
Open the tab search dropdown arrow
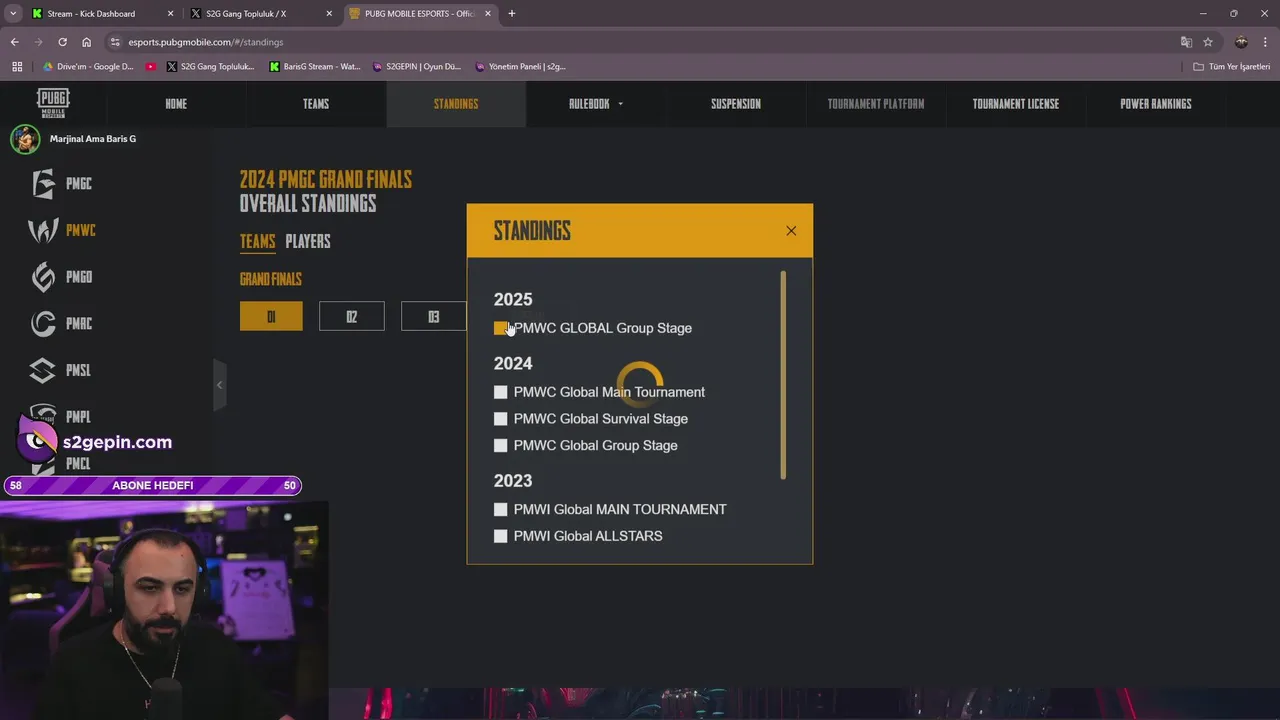click(13, 14)
